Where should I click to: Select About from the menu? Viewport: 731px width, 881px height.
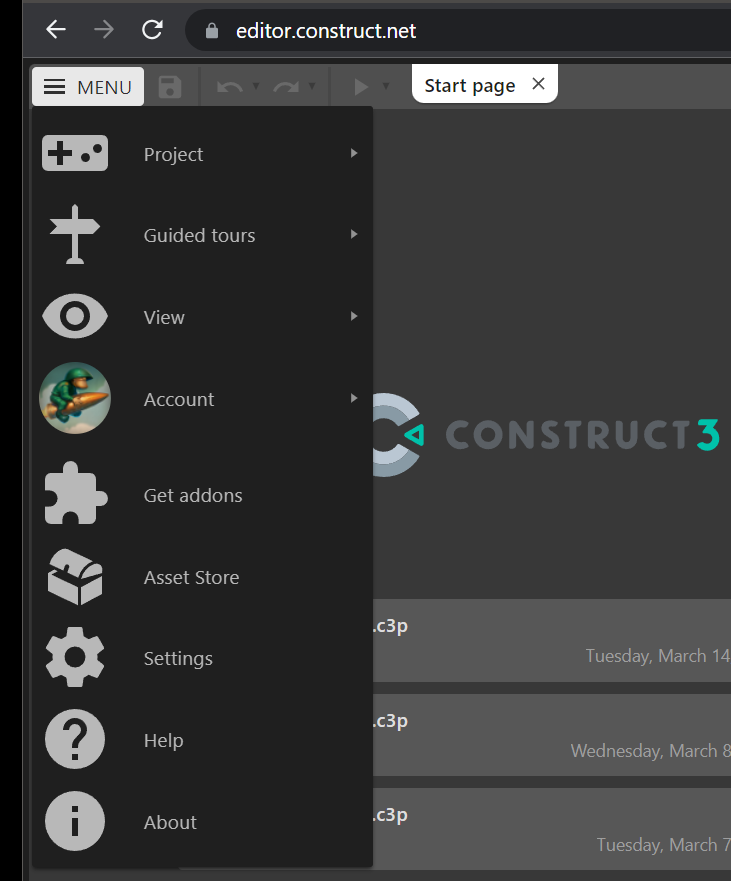202,821
